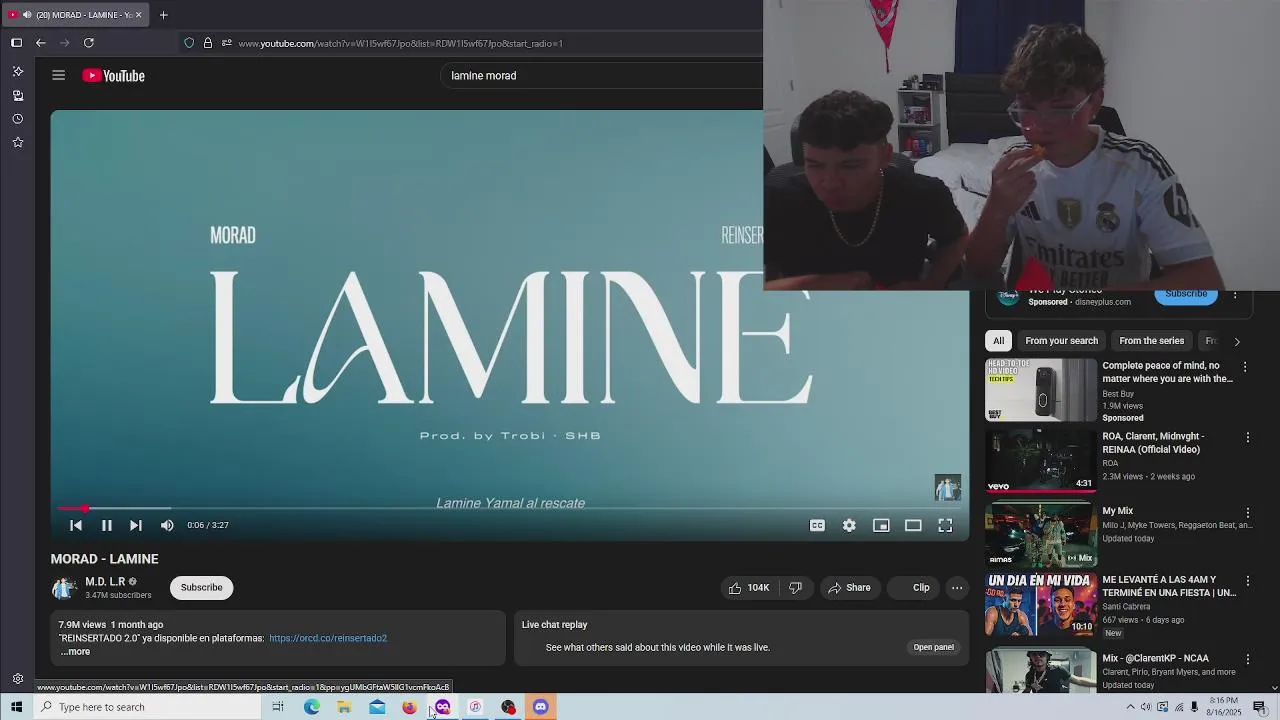Open sidebar settings gear at bottom left

pos(17,679)
